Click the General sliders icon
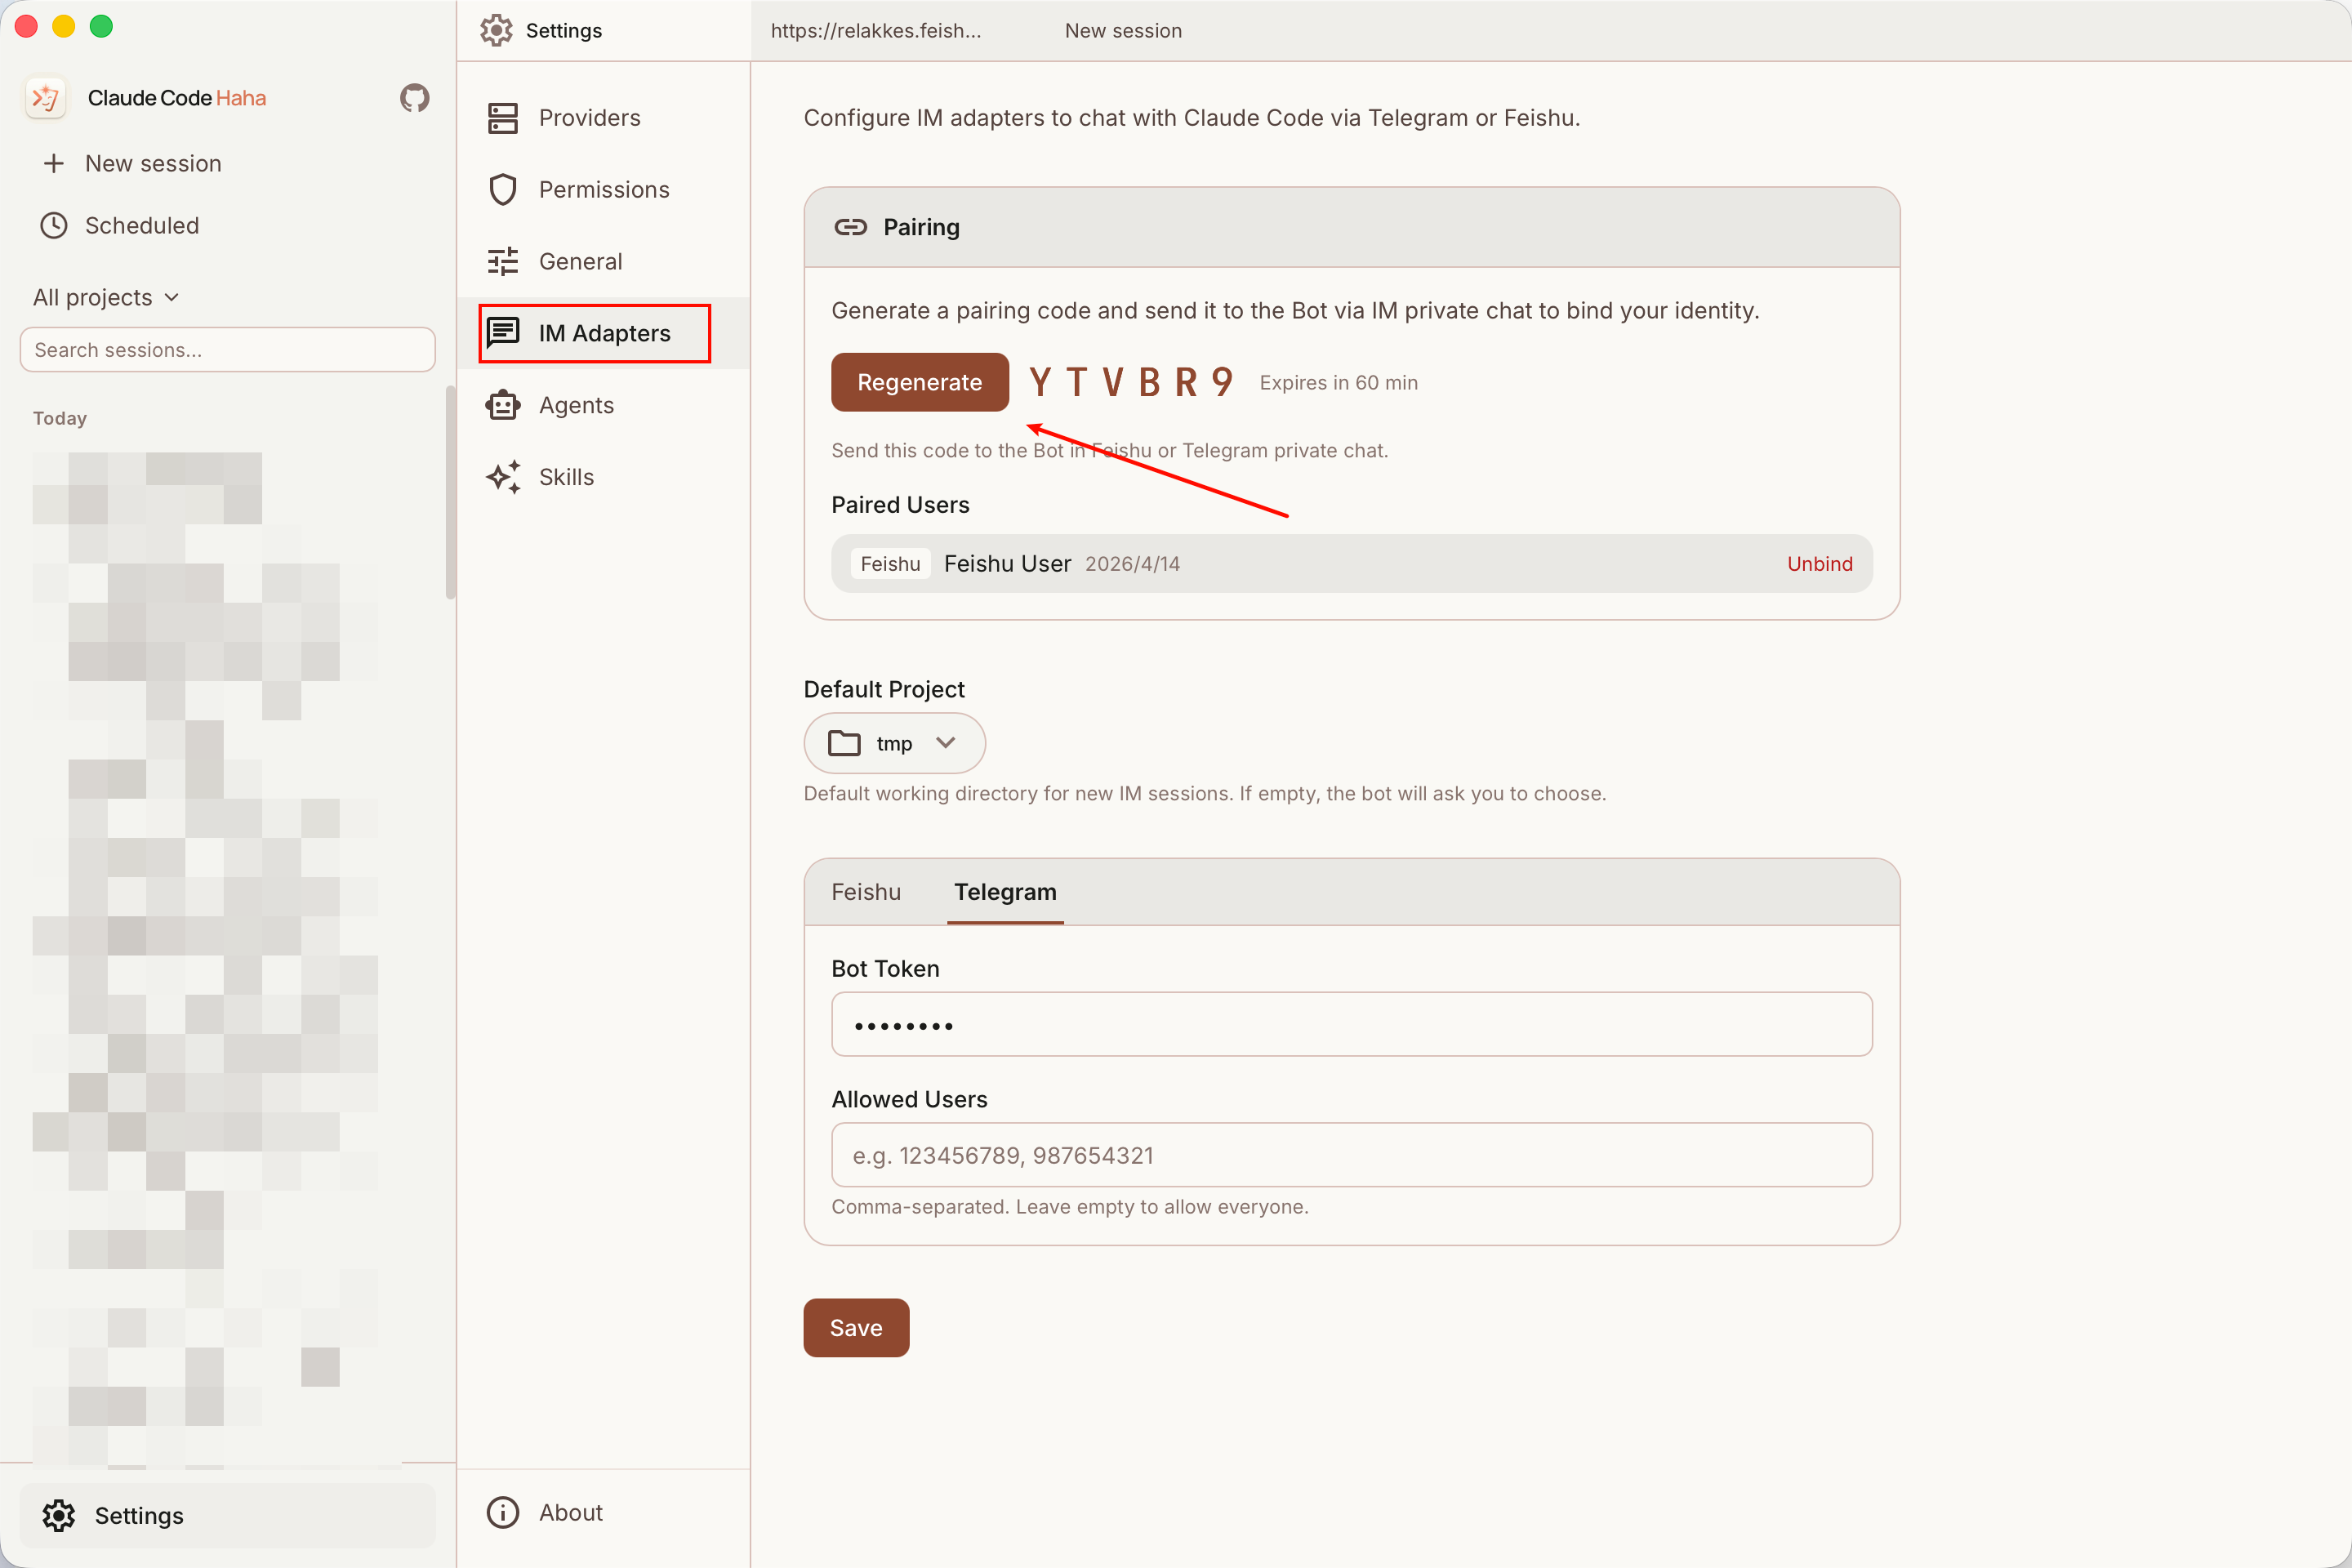The image size is (2352, 1568). (x=502, y=262)
